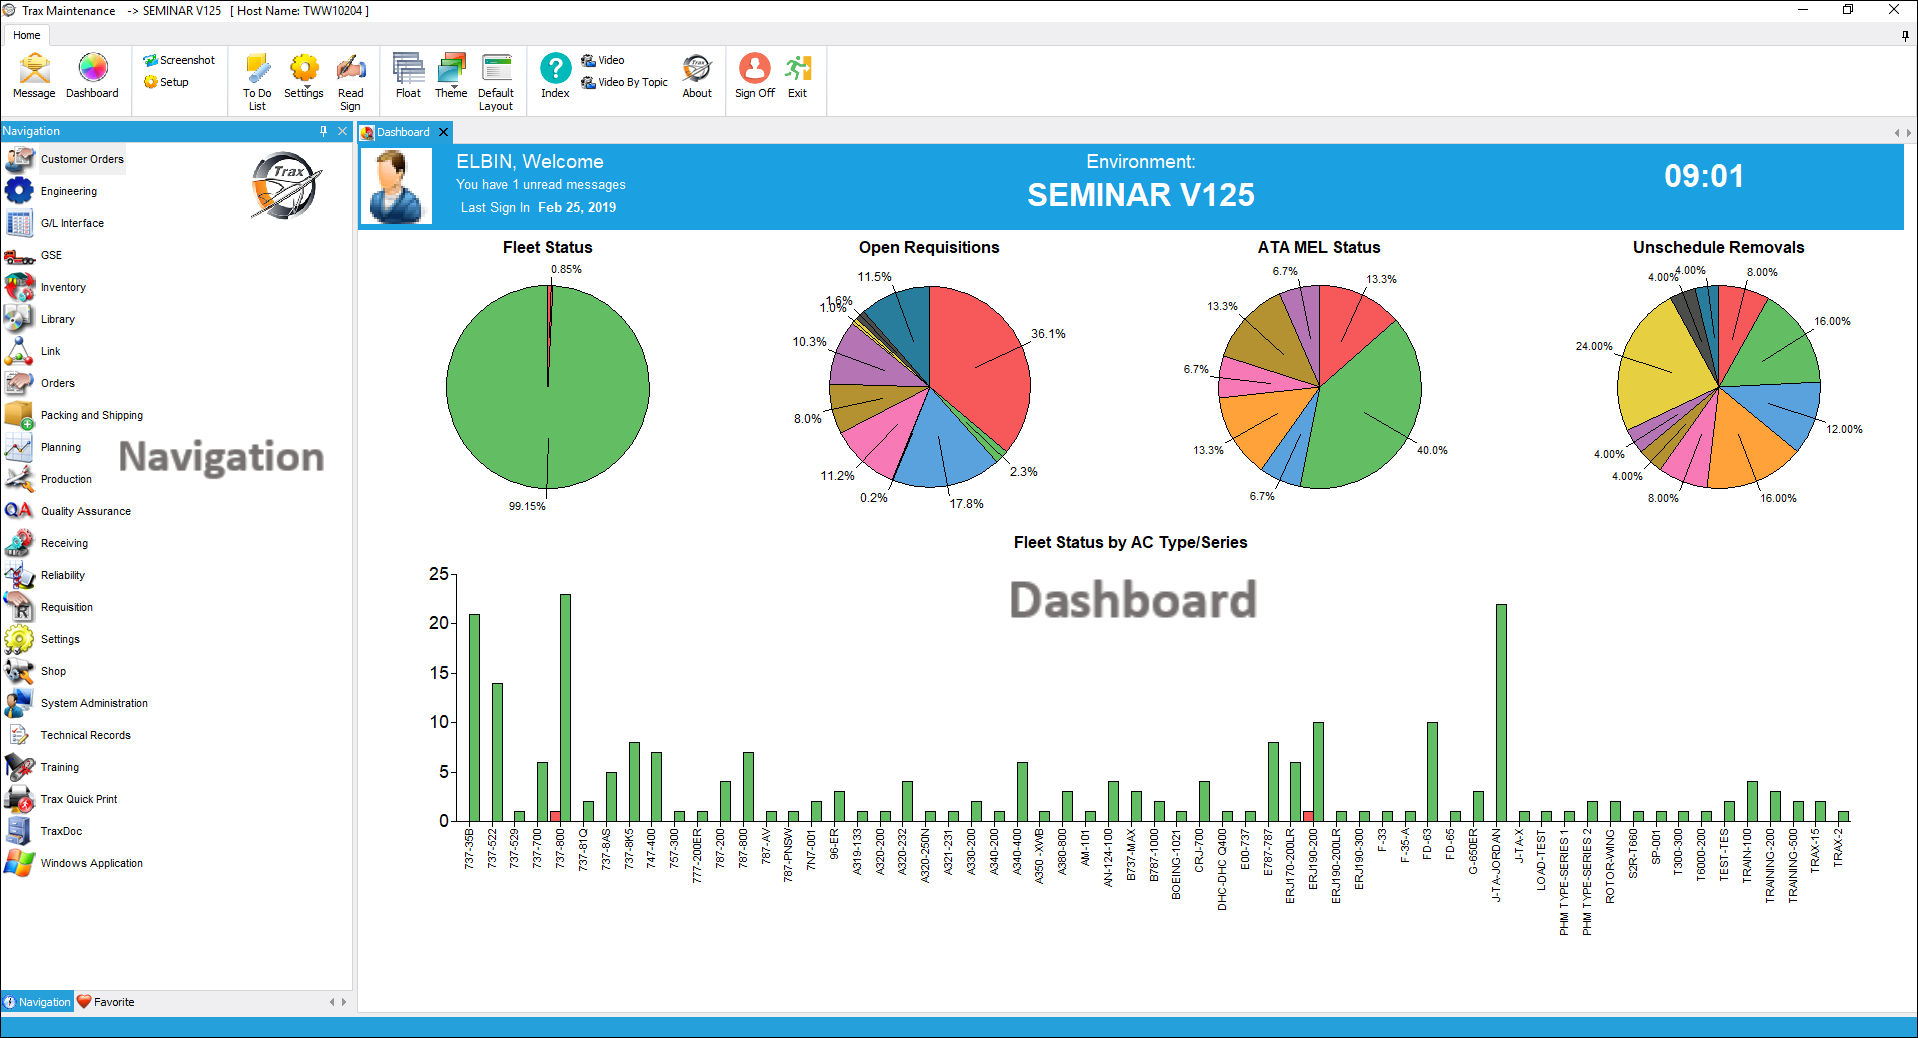Open the Message ribbon icon
The height and width of the screenshot is (1038, 1918).
pos(34,76)
